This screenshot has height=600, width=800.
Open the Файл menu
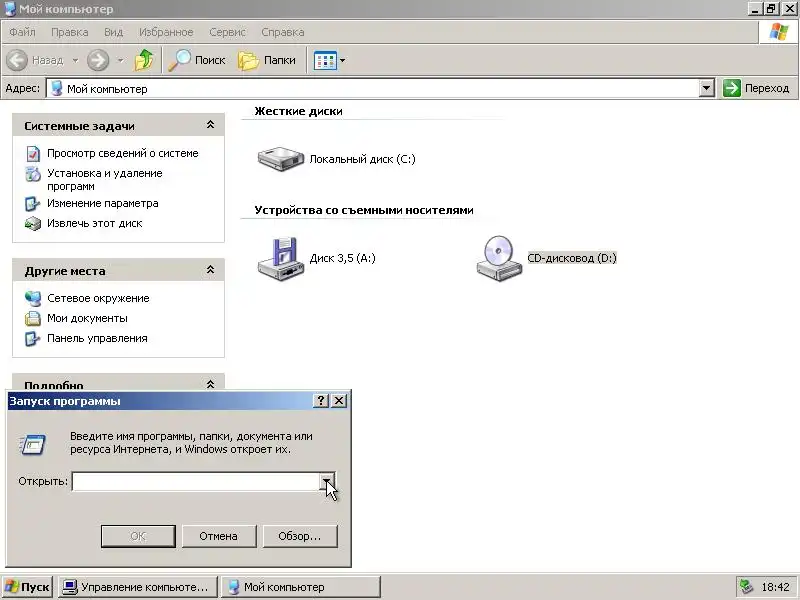(x=22, y=32)
